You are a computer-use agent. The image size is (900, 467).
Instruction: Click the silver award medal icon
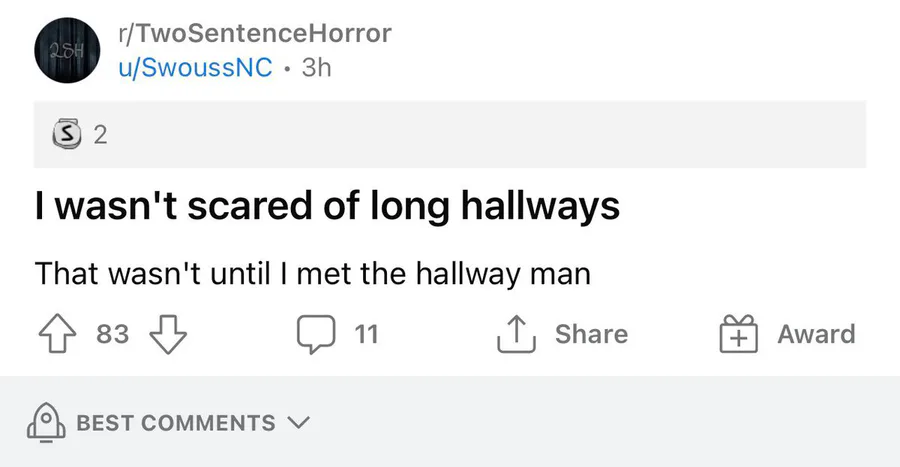(x=68, y=135)
